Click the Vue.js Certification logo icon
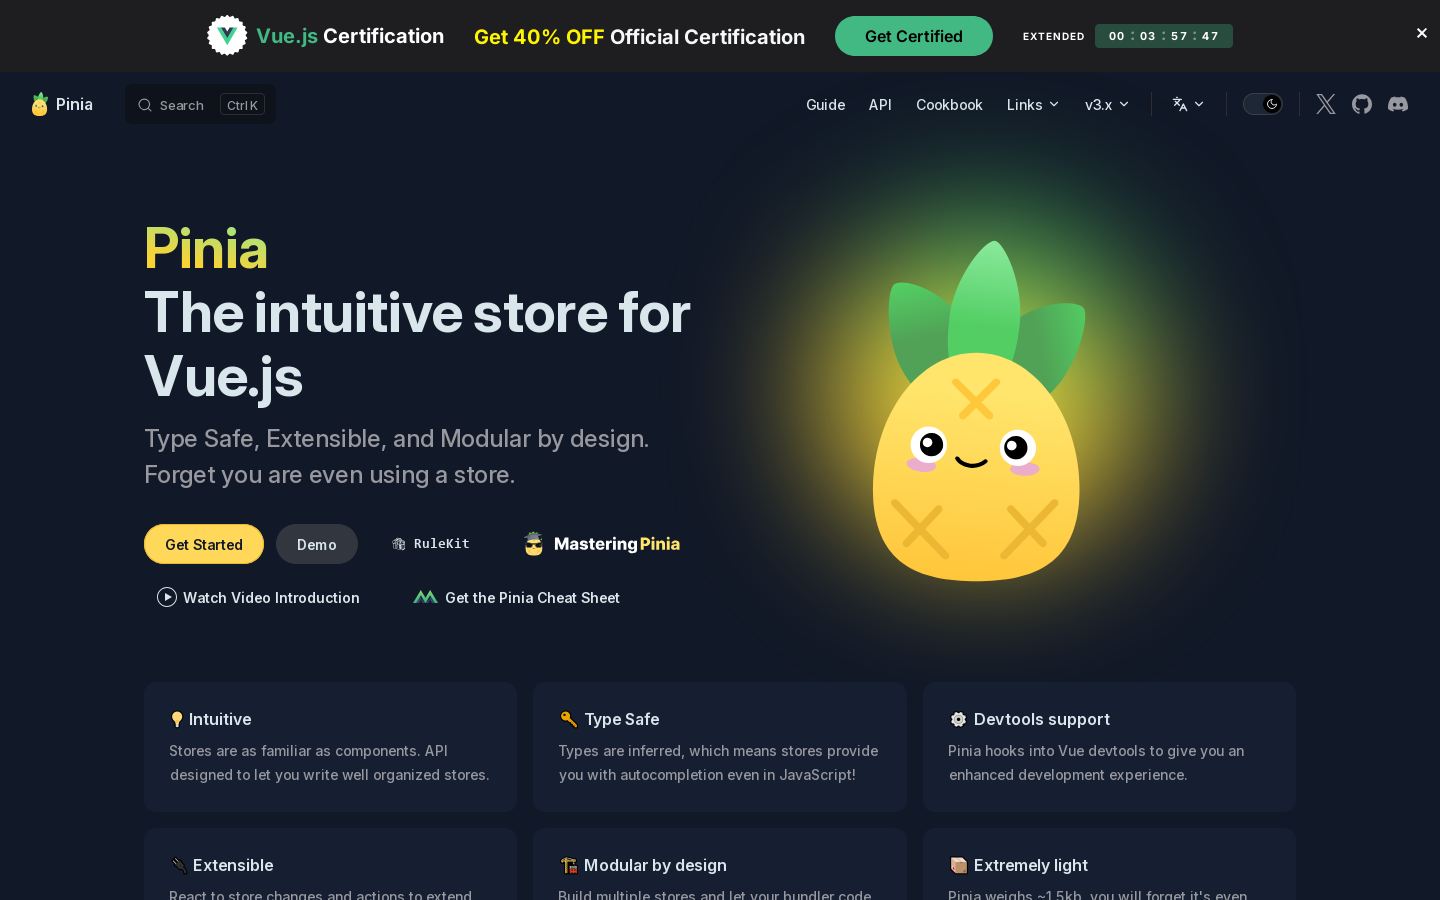The height and width of the screenshot is (900, 1440). coord(227,36)
